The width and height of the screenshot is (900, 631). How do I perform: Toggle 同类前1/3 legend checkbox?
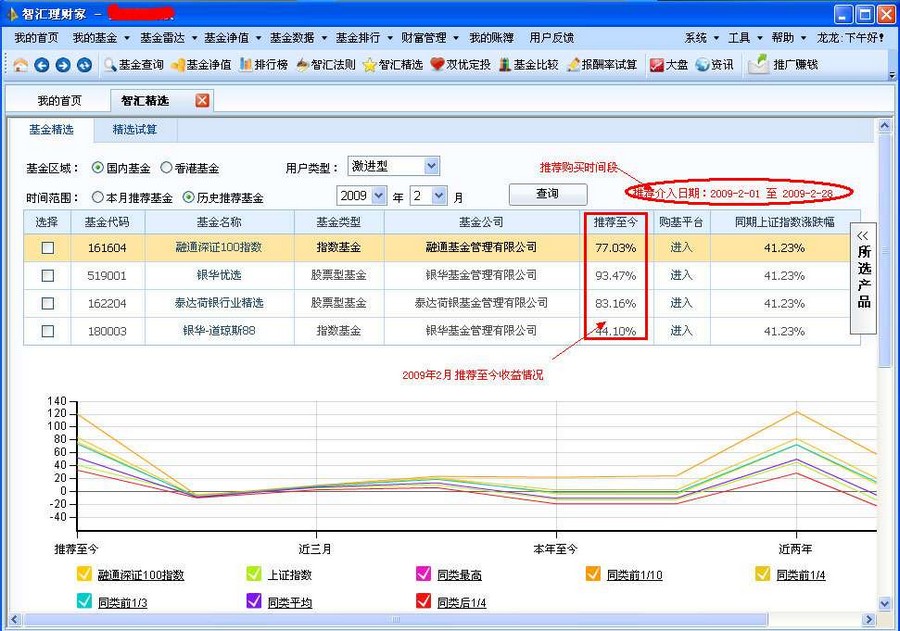tap(84, 601)
